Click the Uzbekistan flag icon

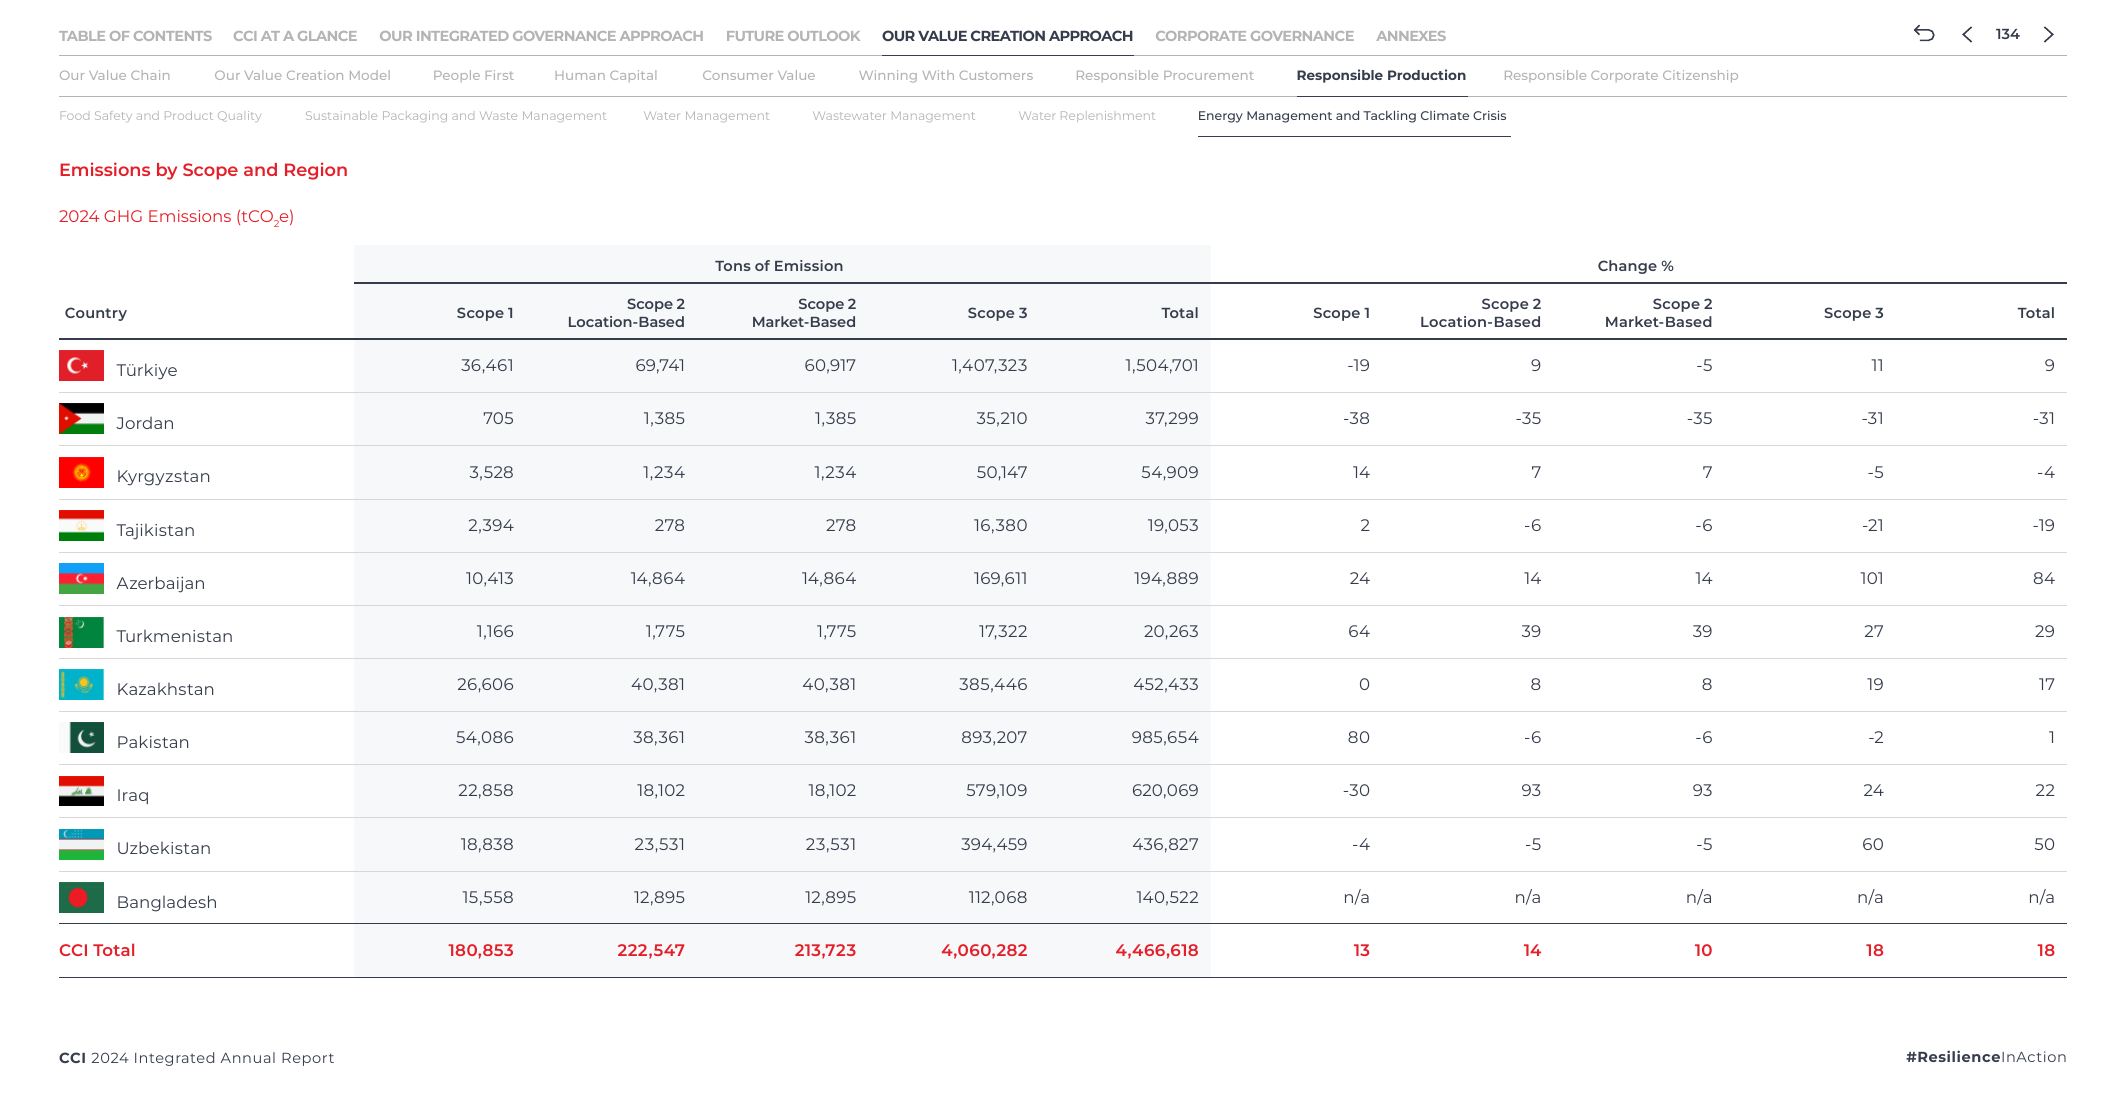pyautogui.click(x=81, y=845)
